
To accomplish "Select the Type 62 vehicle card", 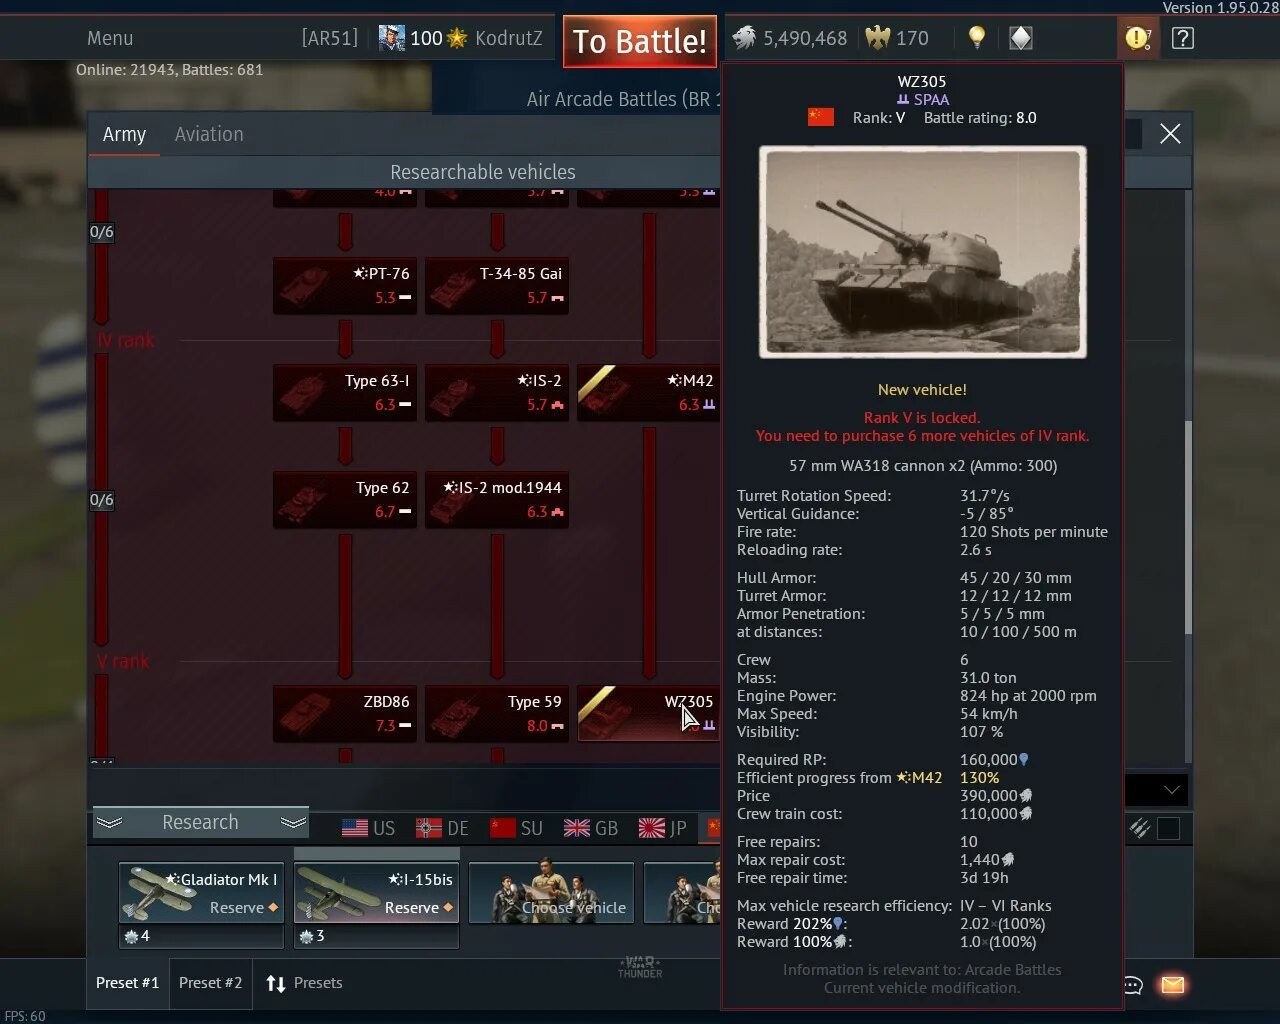I will pos(345,499).
